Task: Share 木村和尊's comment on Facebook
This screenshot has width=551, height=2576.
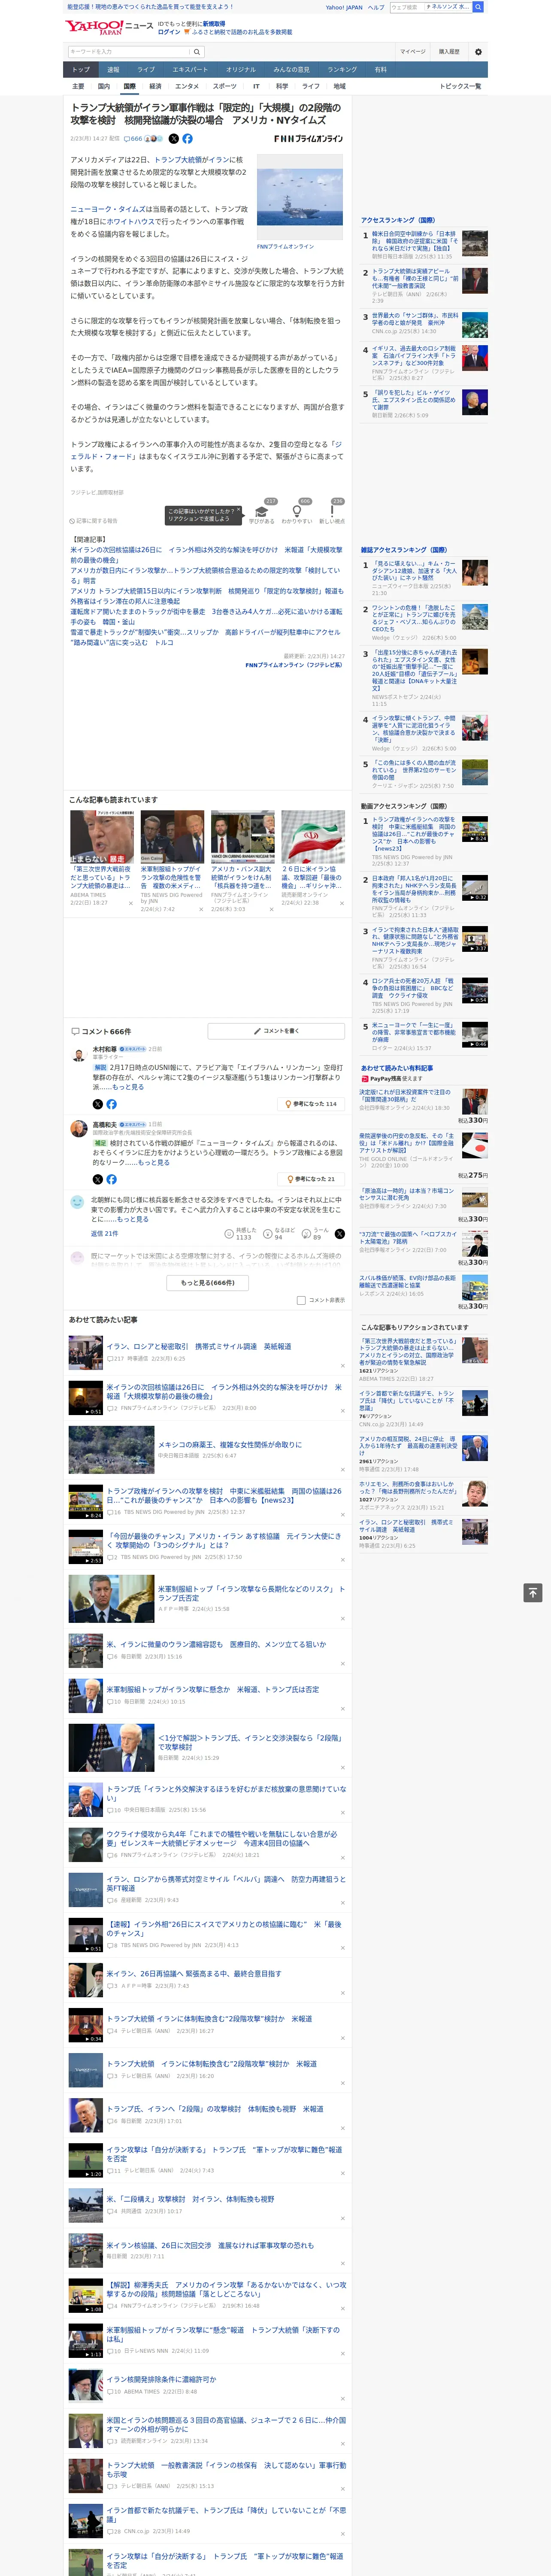Action: pos(111,1104)
